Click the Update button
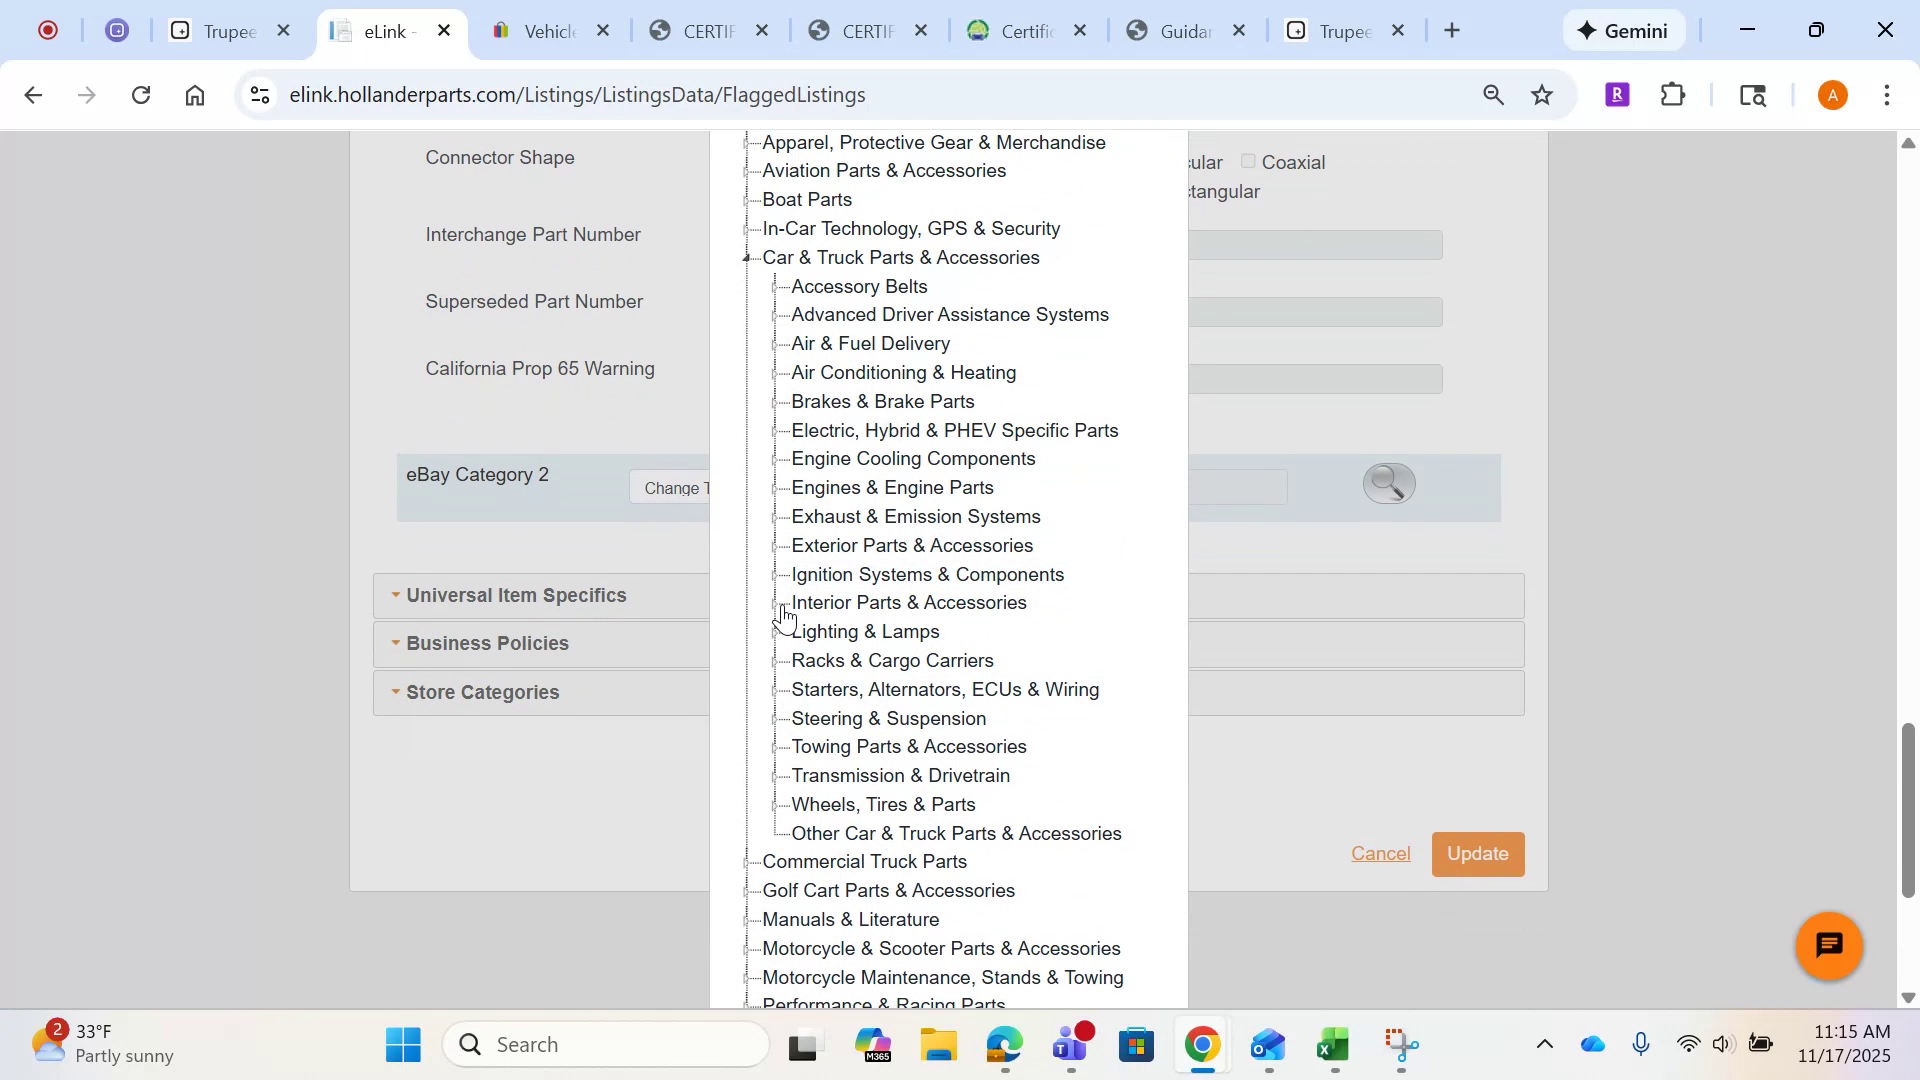 pos(1478,854)
